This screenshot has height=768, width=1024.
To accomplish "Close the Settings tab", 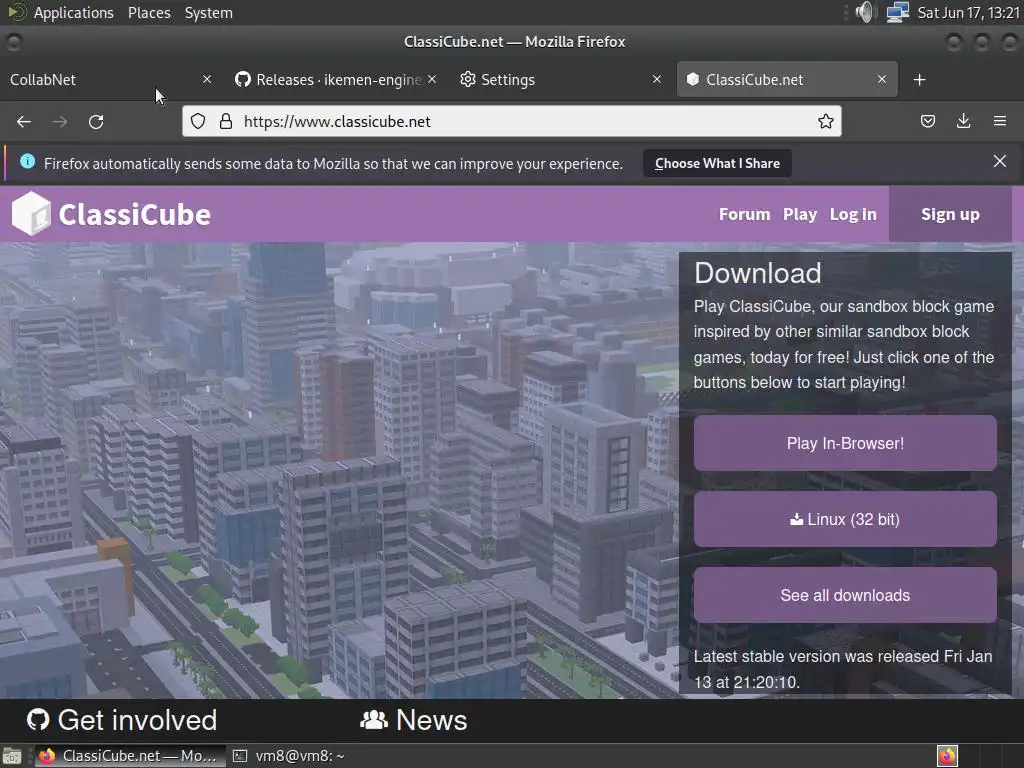I will (x=657, y=79).
